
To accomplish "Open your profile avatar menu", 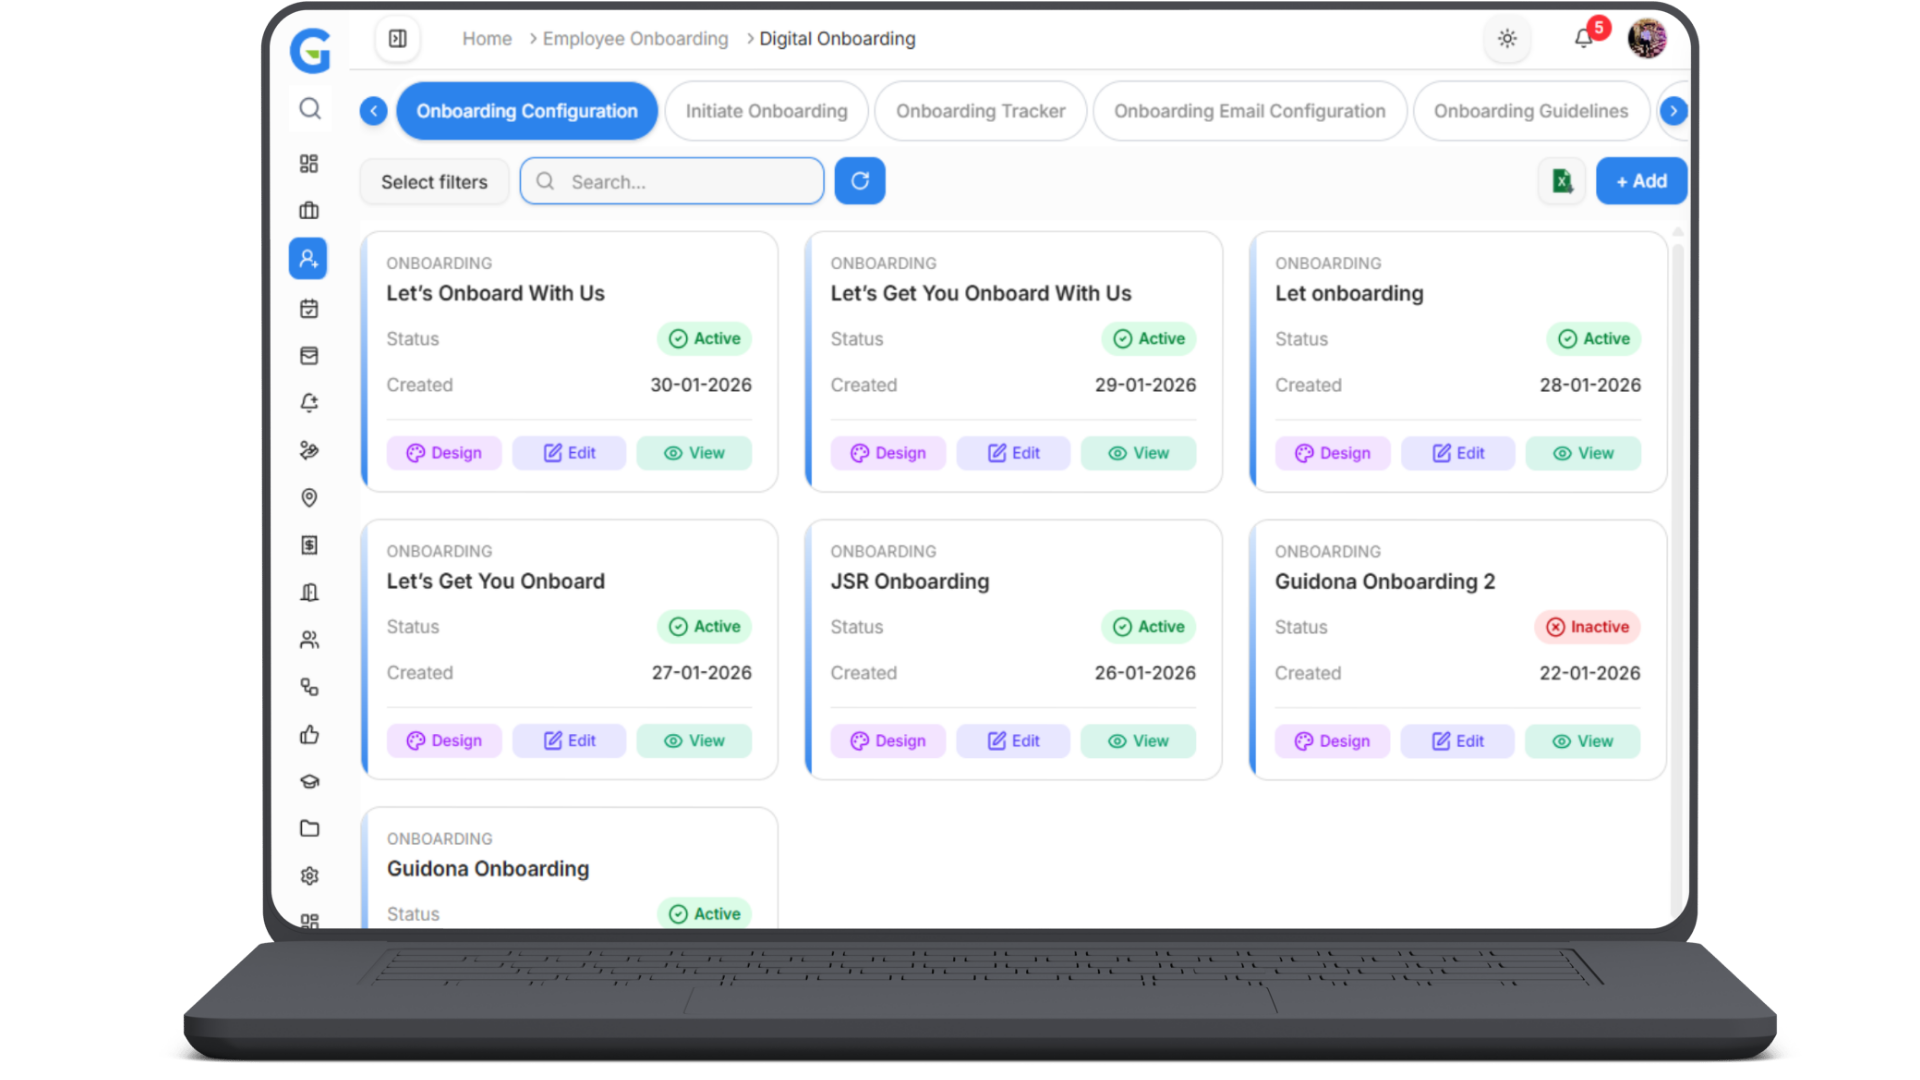I will pos(1647,38).
